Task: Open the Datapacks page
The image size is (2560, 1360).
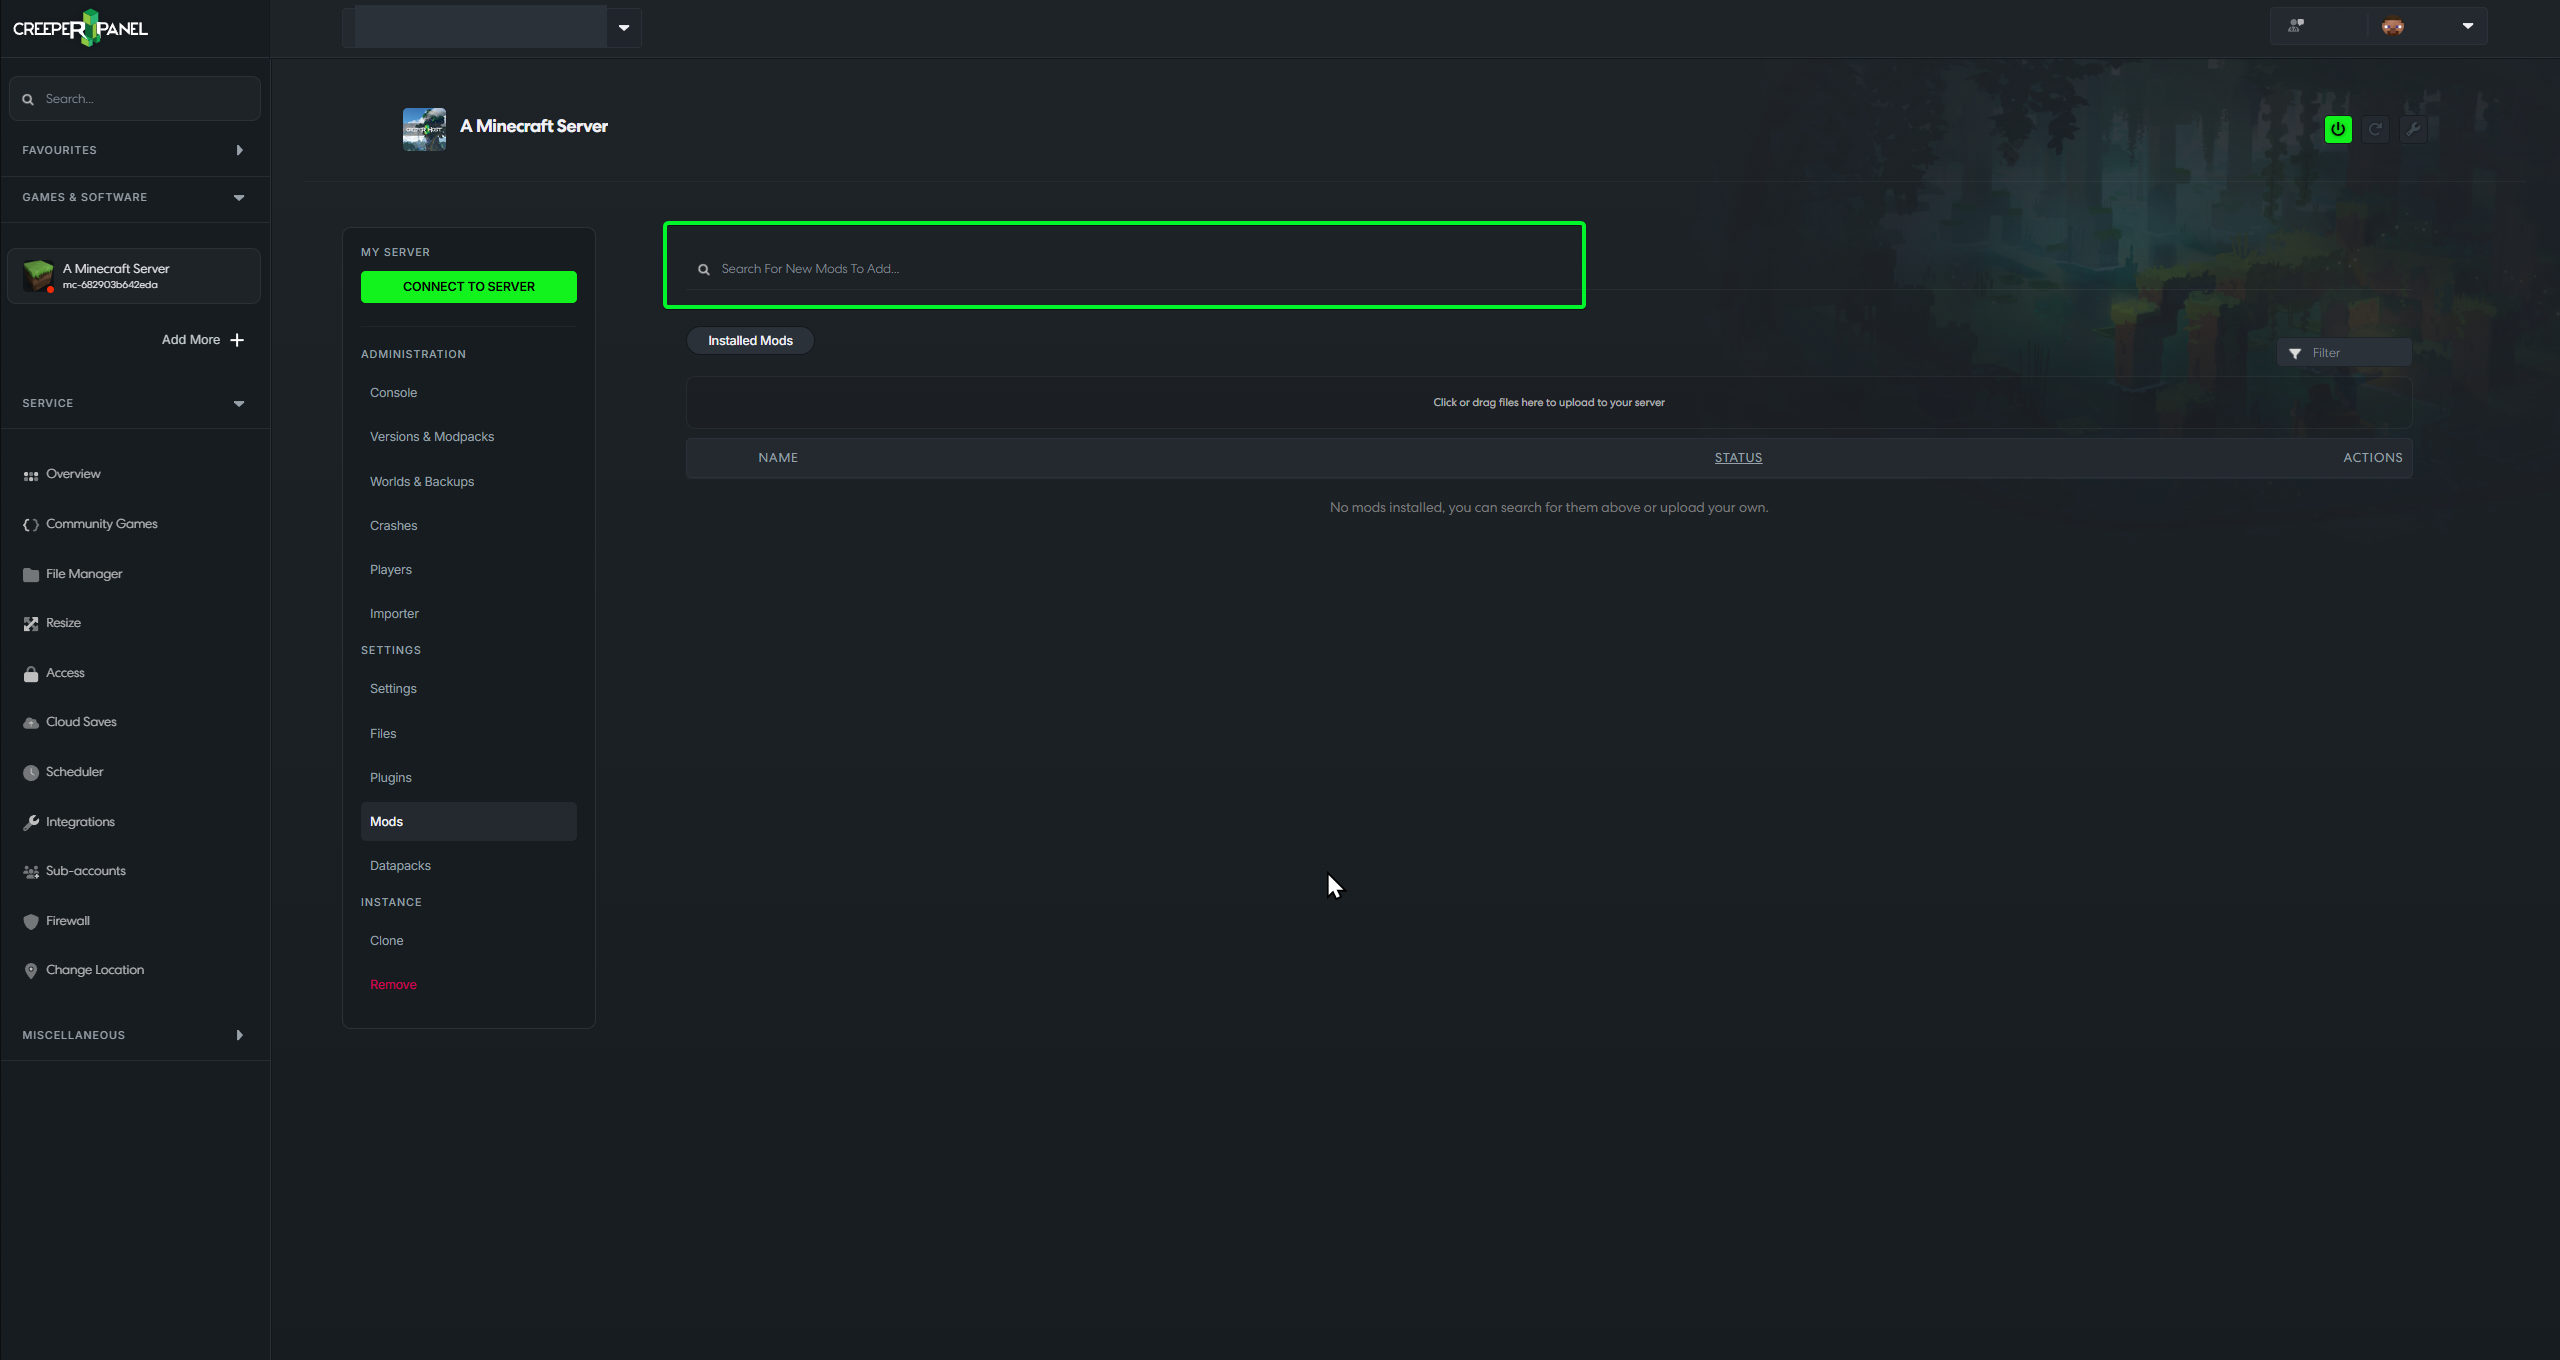Action: click(400, 866)
